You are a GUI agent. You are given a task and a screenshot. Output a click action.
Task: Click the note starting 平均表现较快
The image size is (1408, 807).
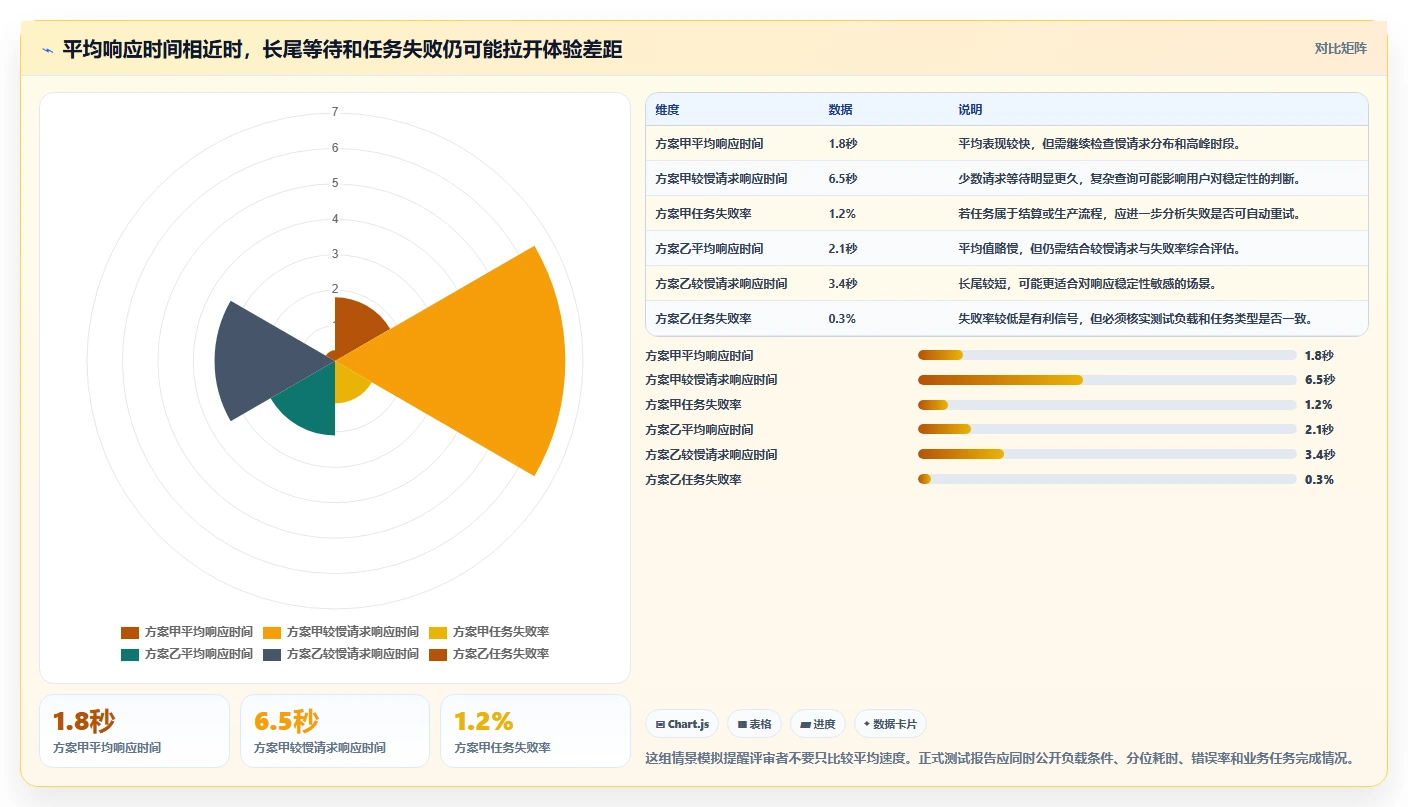click(1101, 144)
